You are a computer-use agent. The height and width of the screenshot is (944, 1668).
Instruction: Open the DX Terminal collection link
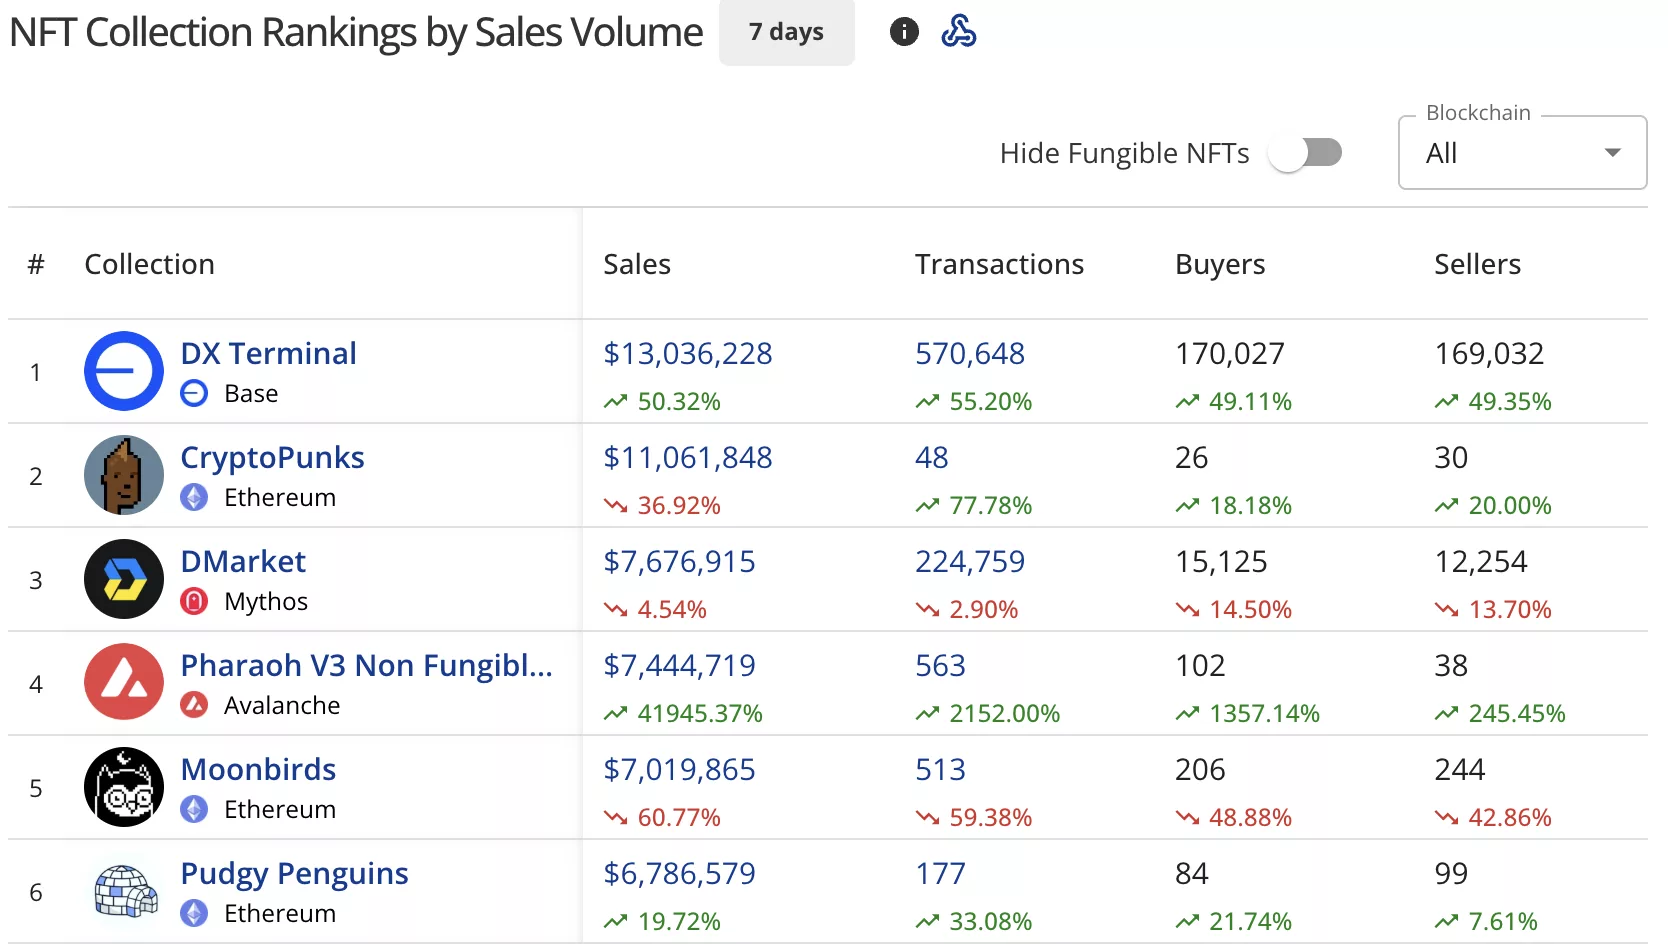(x=268, y=353)
